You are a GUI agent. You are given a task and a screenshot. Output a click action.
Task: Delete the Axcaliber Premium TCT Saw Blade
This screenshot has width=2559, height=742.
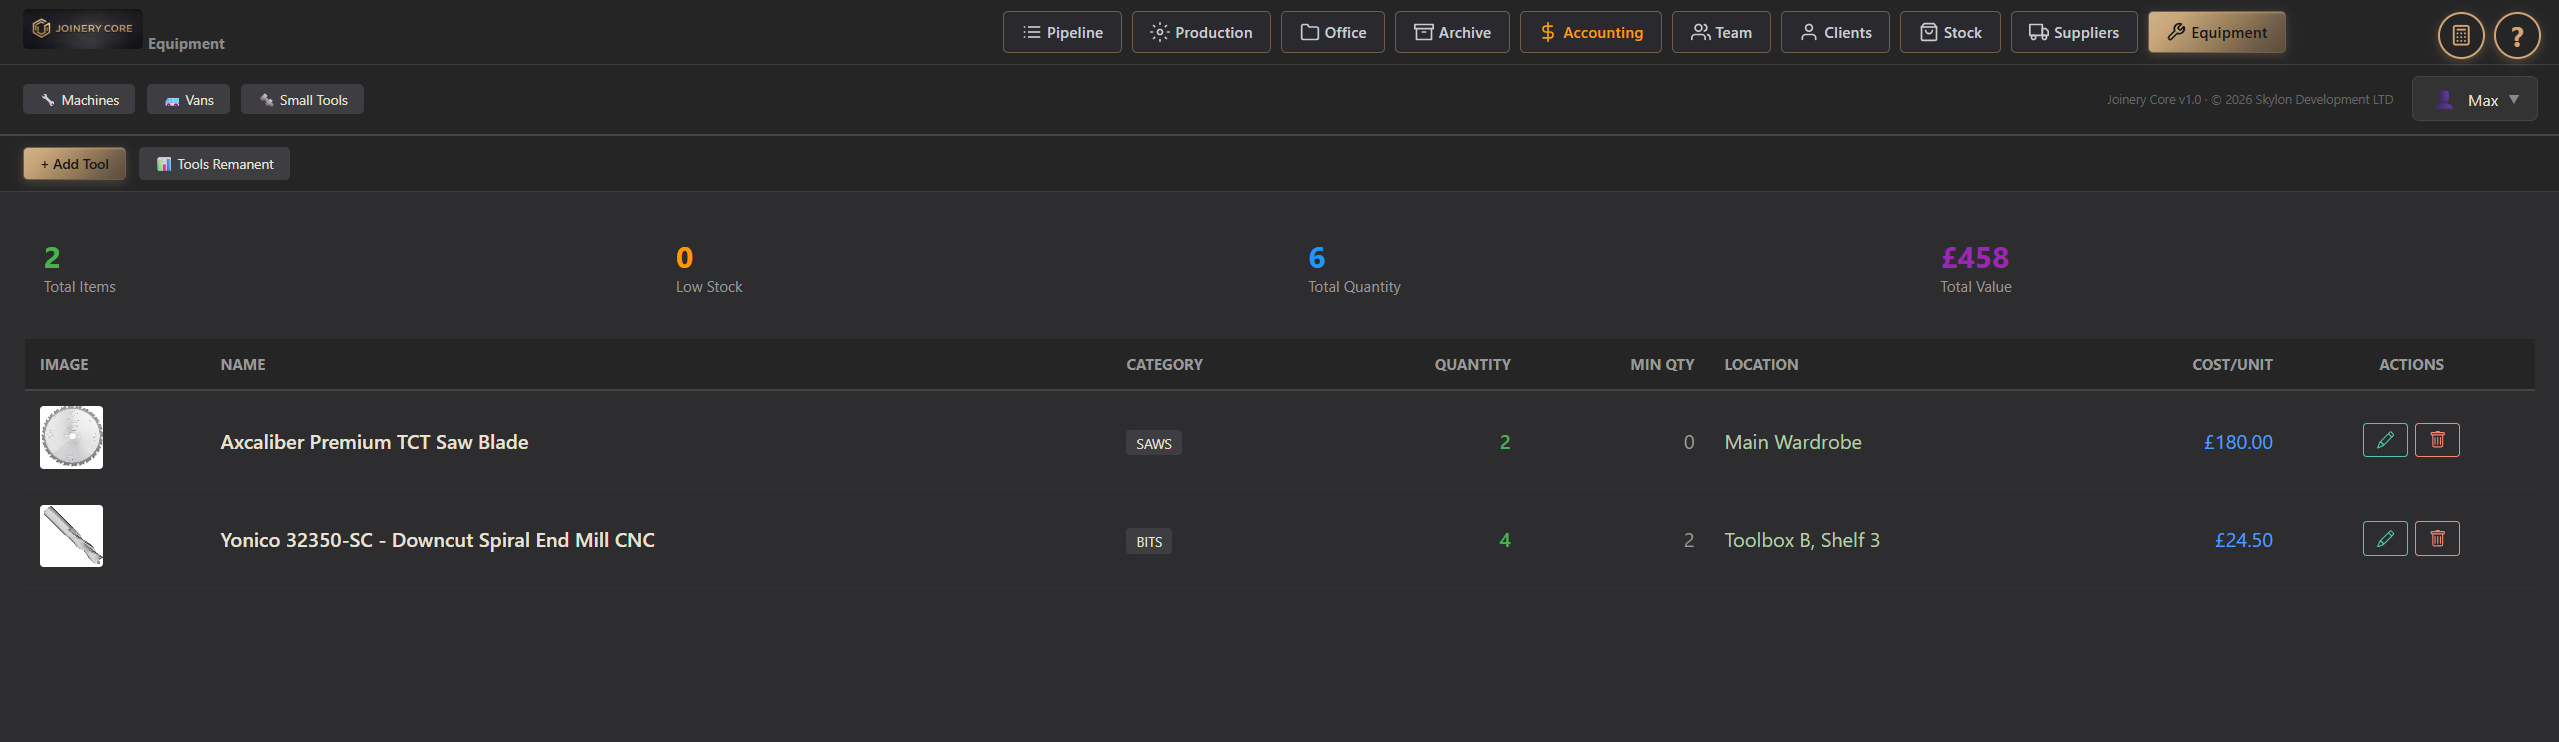pyautogui.click(x=2437, y=440)
